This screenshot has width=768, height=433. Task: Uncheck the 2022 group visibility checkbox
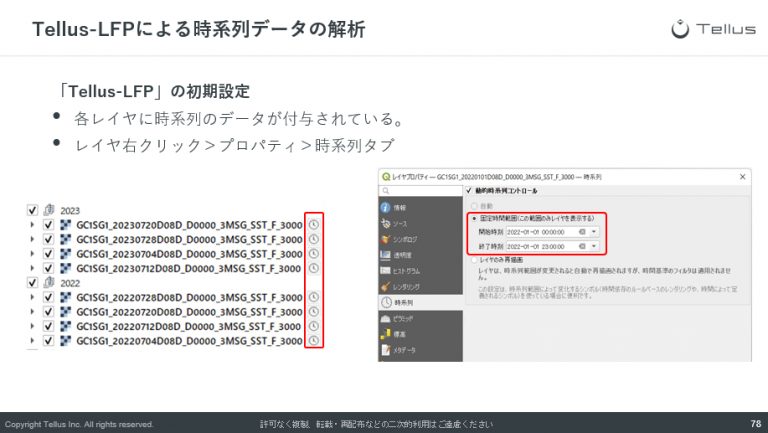[x=32, y=283]
